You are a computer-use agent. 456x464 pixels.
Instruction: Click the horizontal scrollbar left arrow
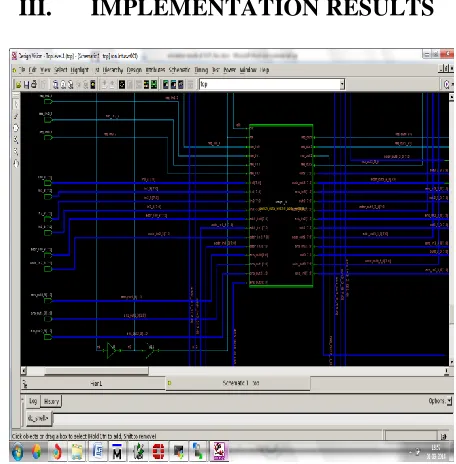(x=23, y=371)
